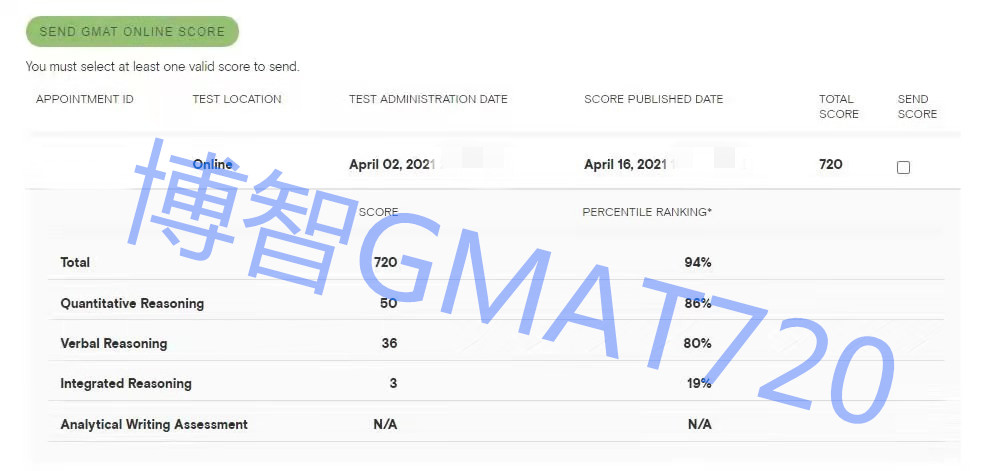Select the Analytical Writing Assessment row label
The width and height of the screenshot is (988, 471).
tap(154, 424)
